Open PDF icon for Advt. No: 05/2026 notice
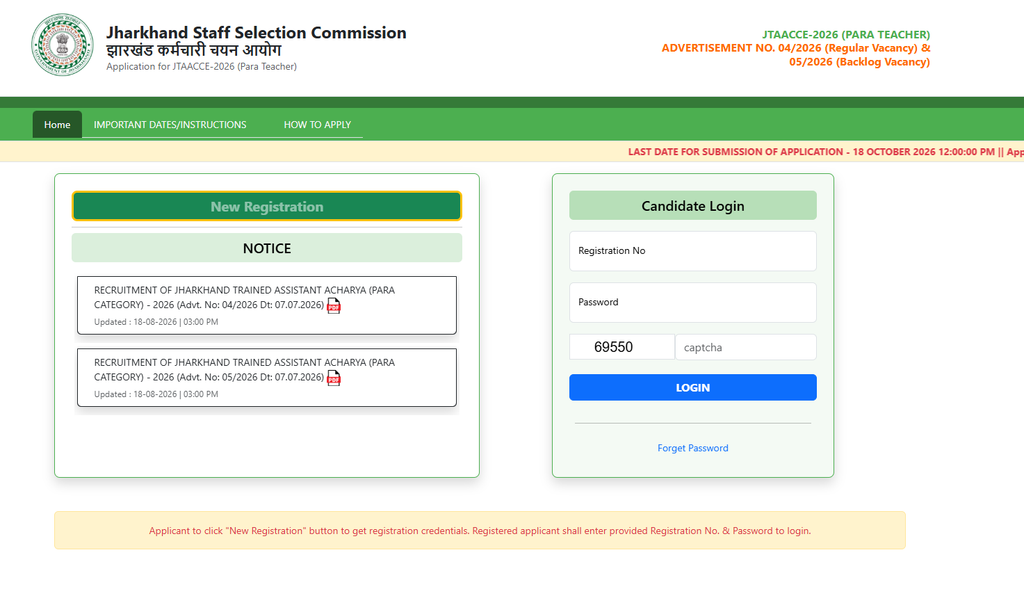The image size is (1024, 594). coord(334,378)
